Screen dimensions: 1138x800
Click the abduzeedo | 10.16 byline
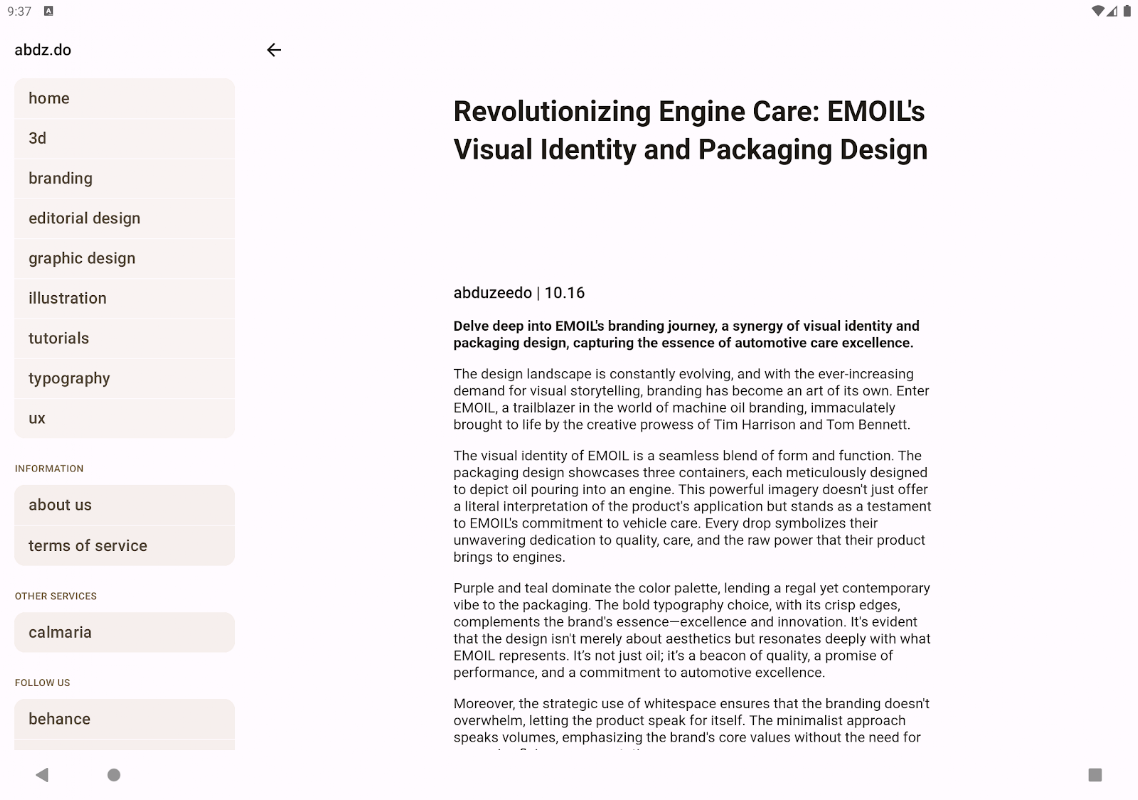519,293
